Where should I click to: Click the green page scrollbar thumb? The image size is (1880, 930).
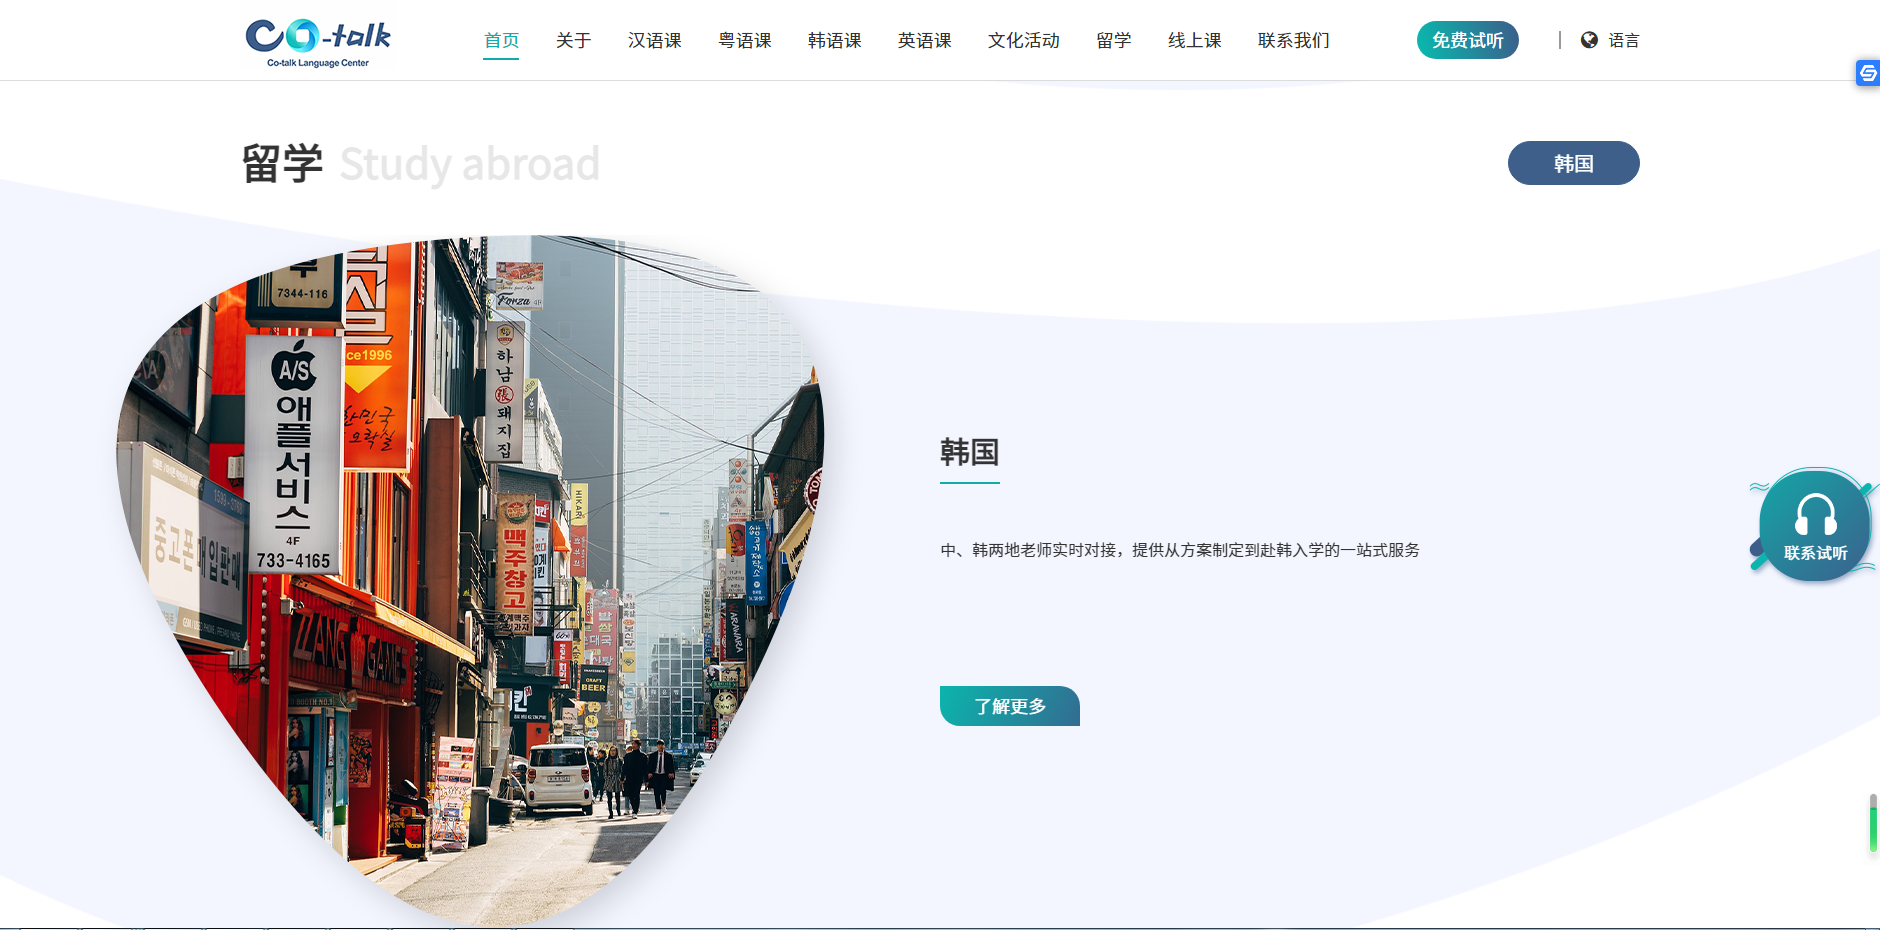click(x=1873, y=825)
